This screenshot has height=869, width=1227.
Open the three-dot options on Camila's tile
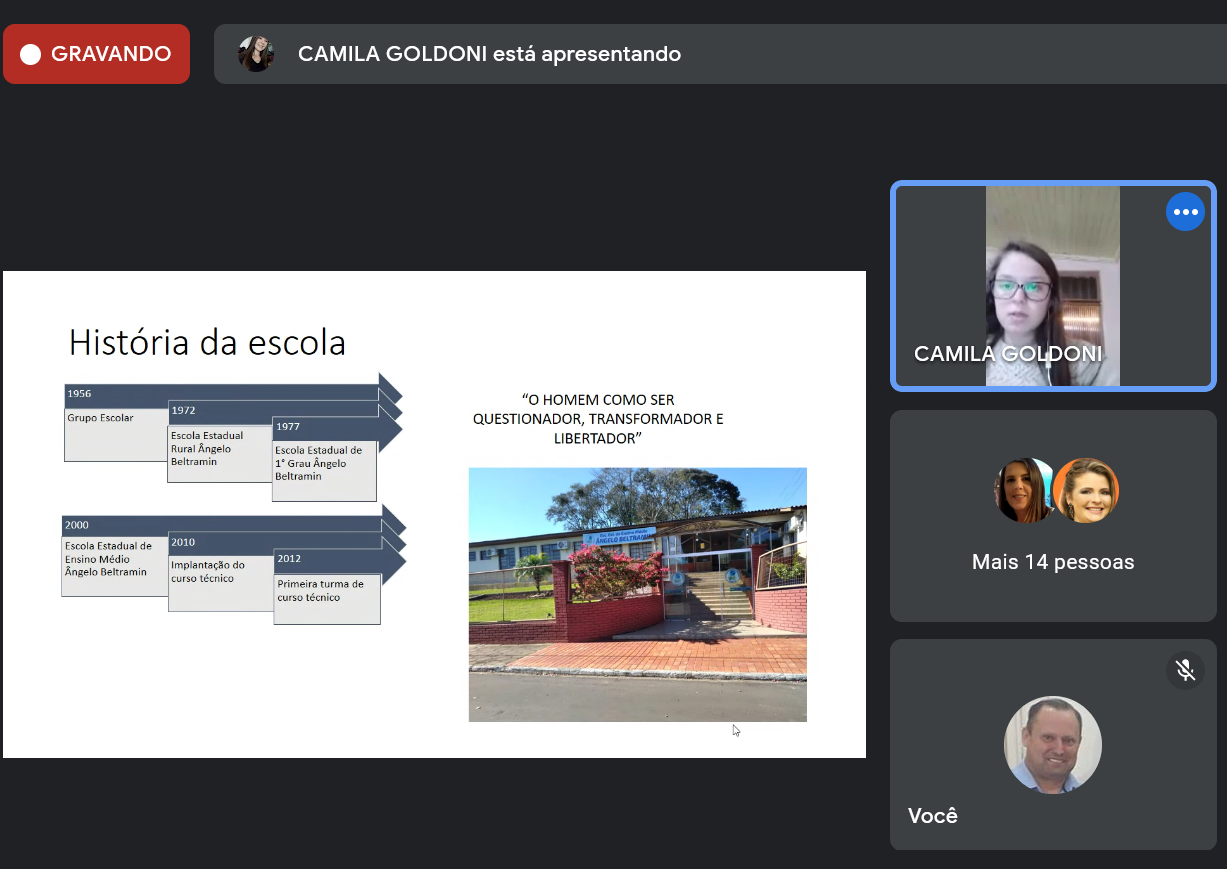pos(1185,212)
